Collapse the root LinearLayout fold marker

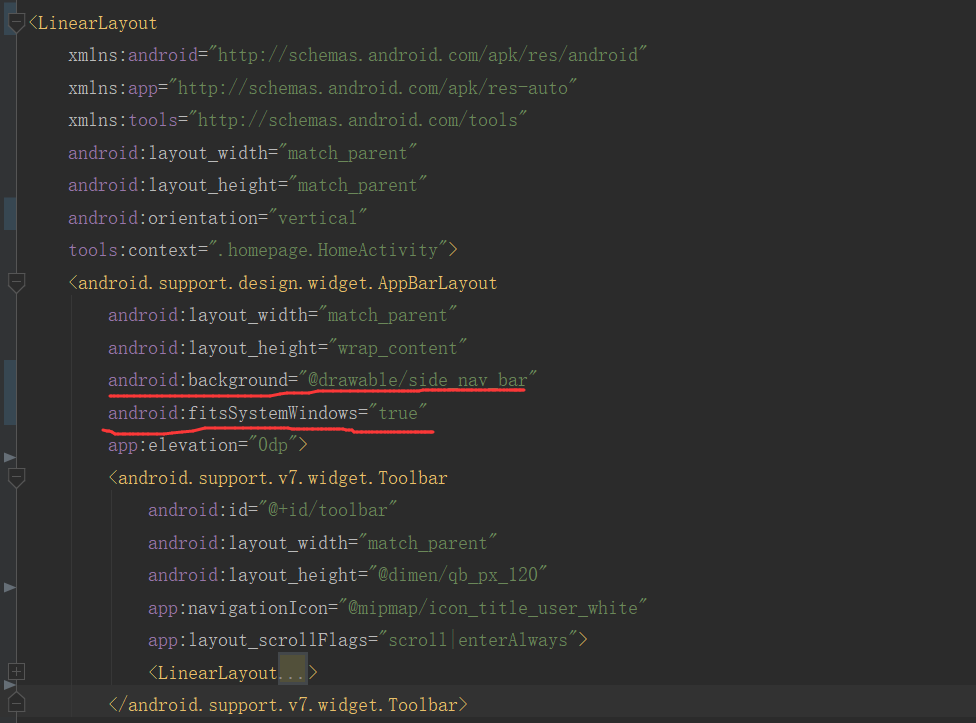coord(16,23)
